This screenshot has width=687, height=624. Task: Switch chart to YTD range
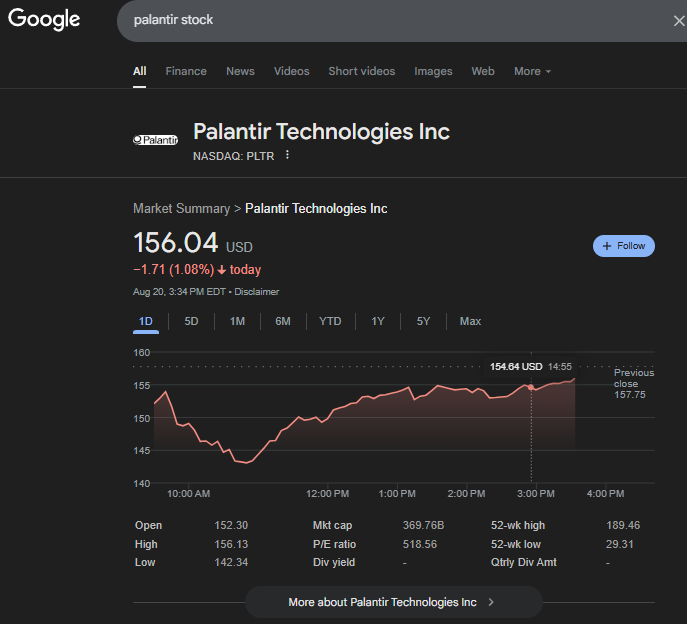coord(330,321)
